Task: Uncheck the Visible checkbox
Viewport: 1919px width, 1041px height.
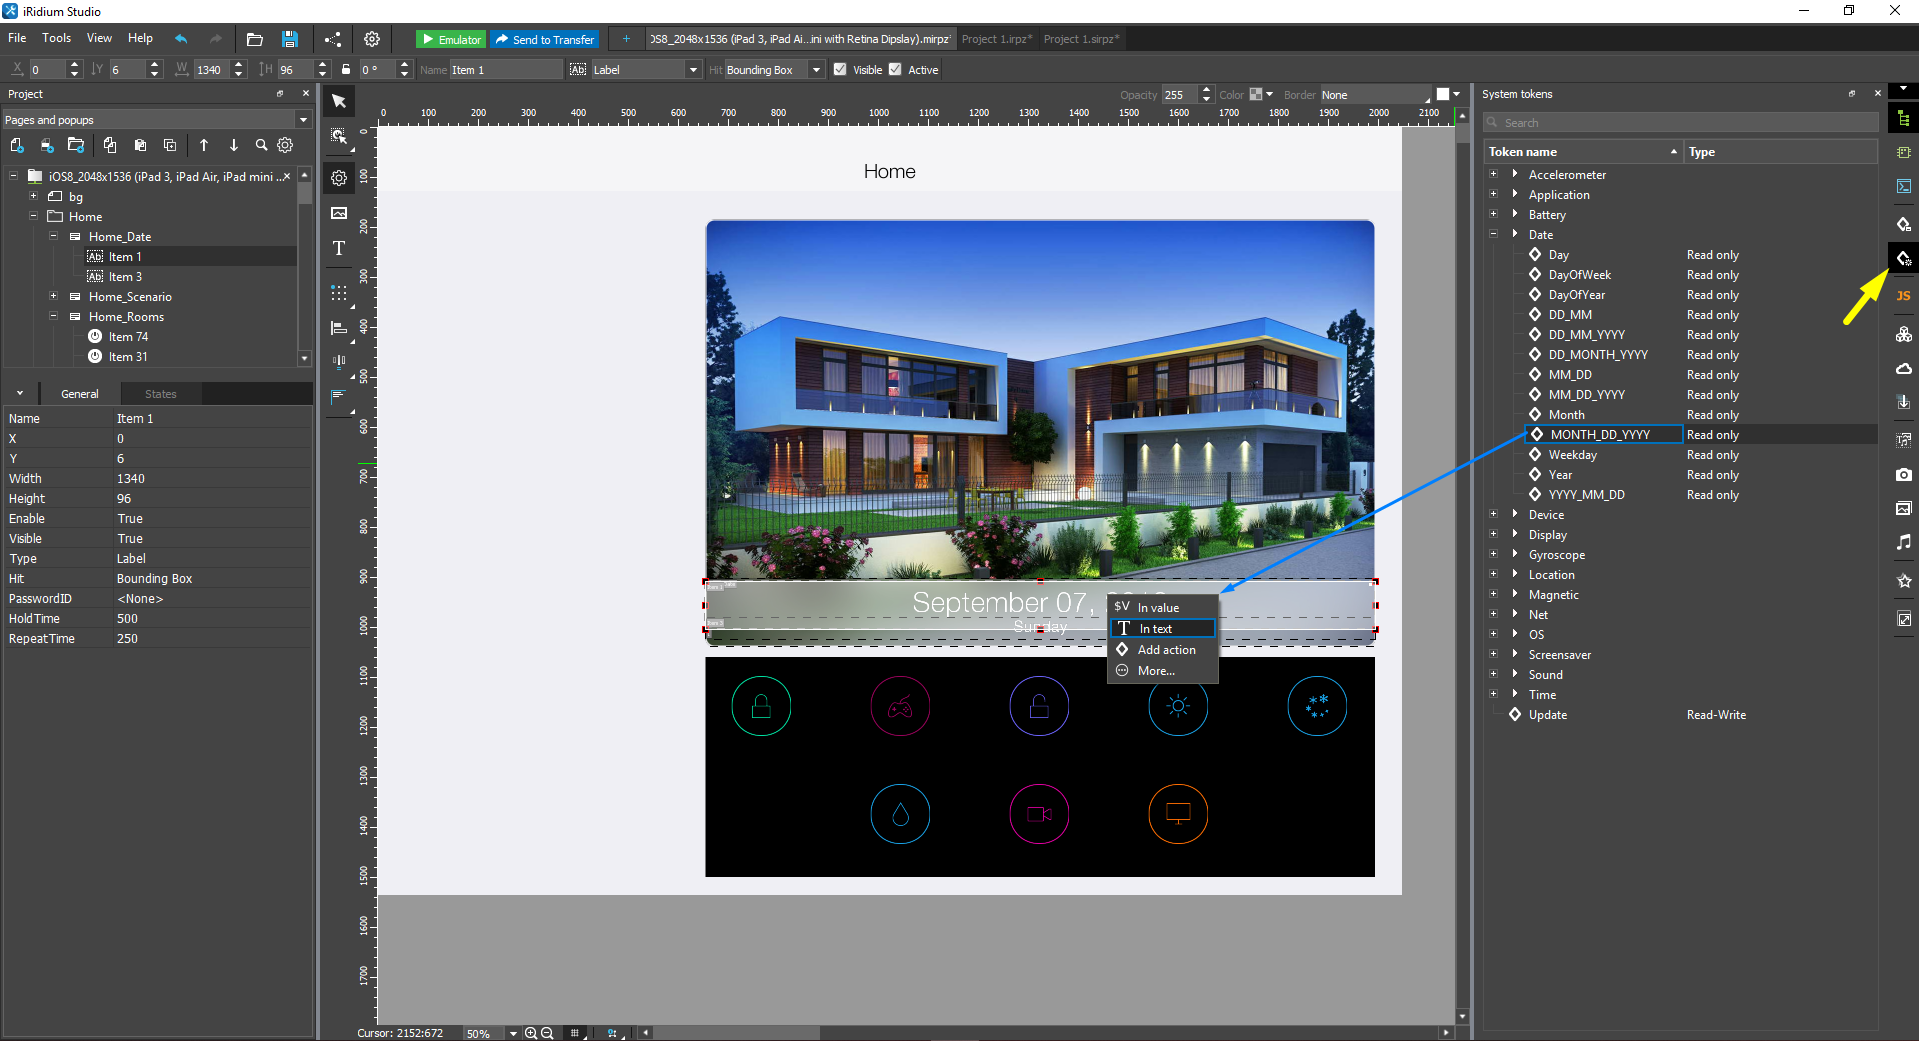Action: 840,70
